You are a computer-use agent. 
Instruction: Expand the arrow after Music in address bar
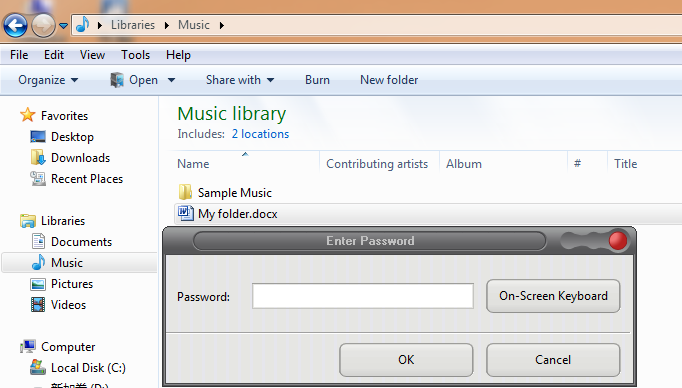[x=222, y=25]
